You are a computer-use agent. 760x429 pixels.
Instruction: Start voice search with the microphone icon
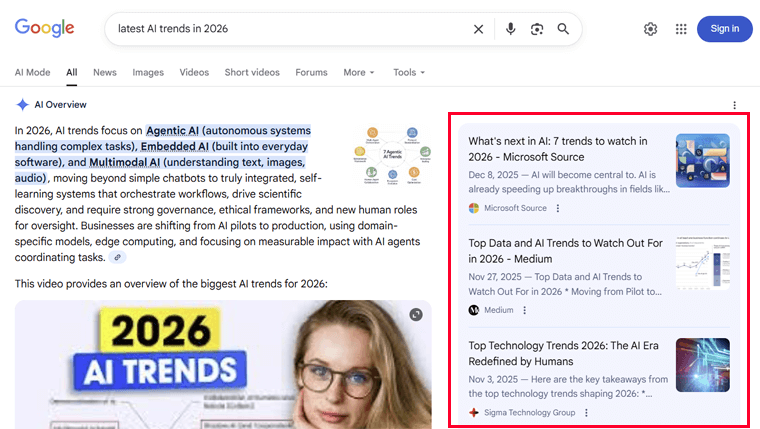coord(510,29)
